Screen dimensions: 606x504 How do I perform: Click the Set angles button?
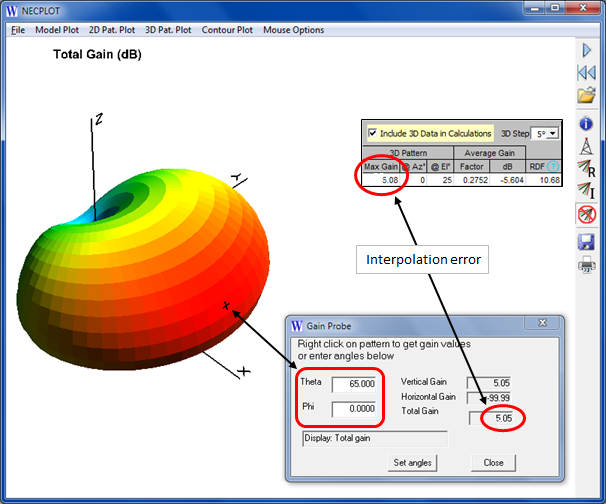tap(412, 463)
